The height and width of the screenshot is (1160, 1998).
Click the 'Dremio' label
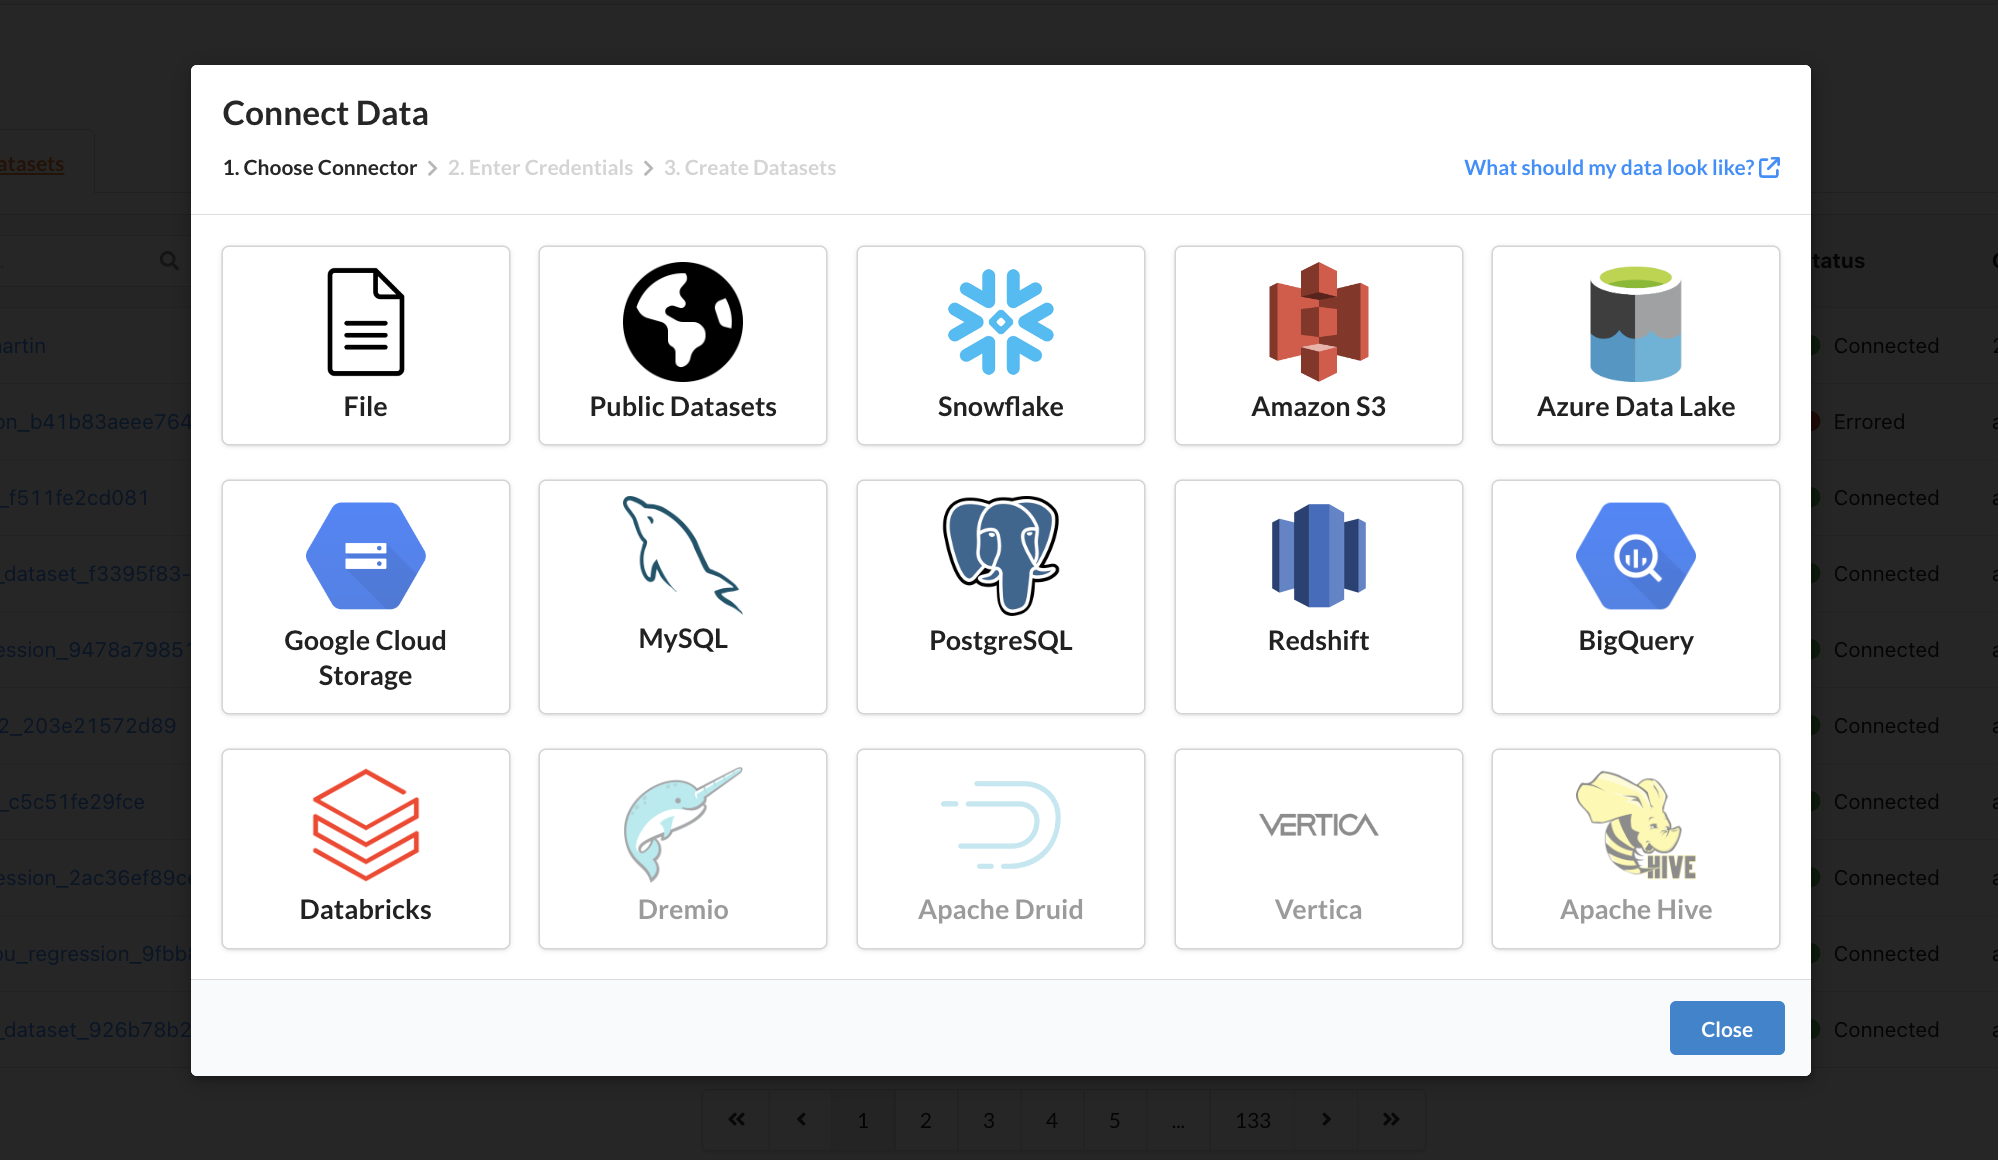[x=683, y=909]
